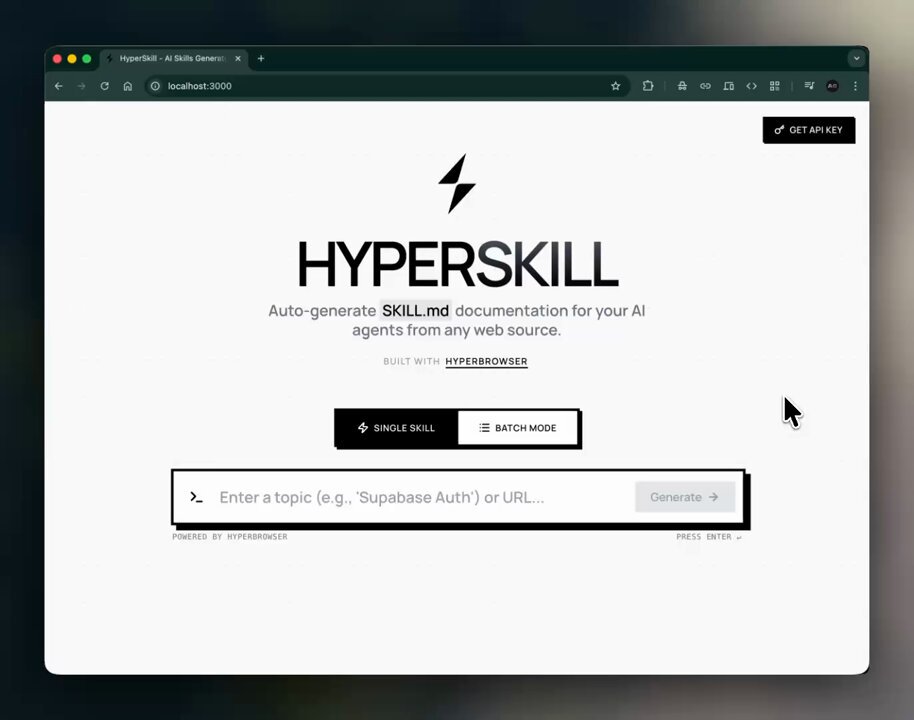914x720 pixels.
Task: View site information icon in address bar
Action: [155, 86]
